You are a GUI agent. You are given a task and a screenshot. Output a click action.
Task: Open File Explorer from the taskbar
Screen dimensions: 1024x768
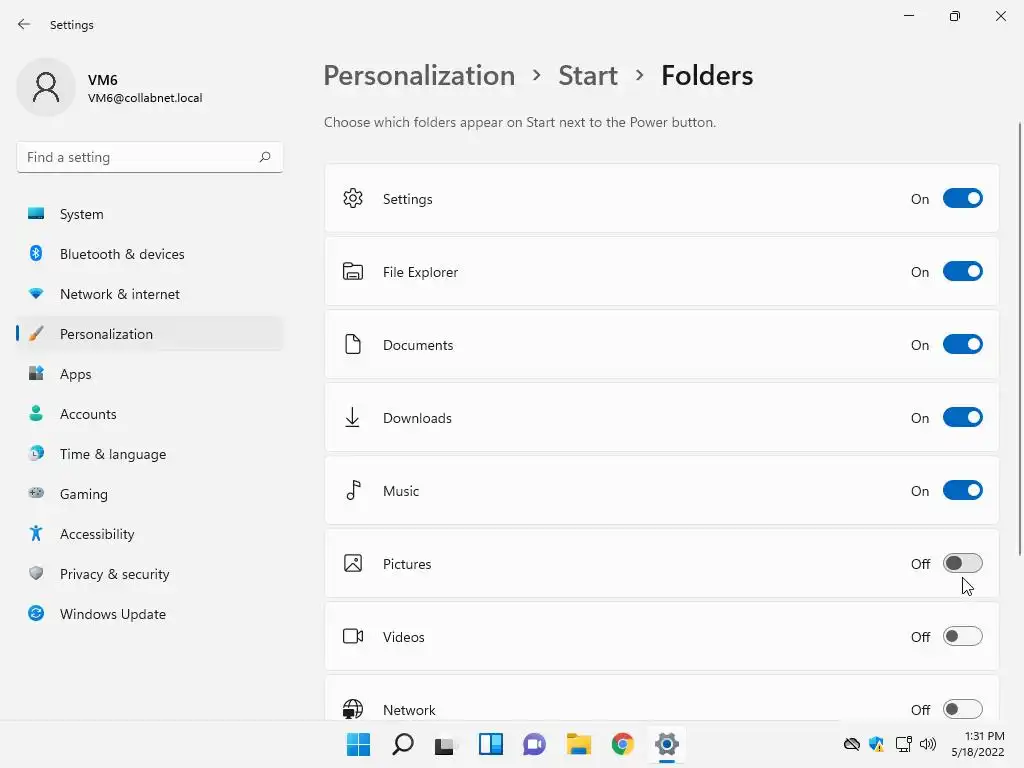click(x=579, y=744)
